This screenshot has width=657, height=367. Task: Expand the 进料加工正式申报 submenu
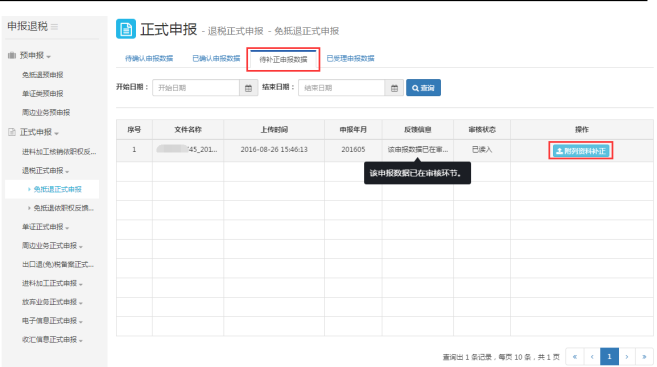tap(52, 283)
